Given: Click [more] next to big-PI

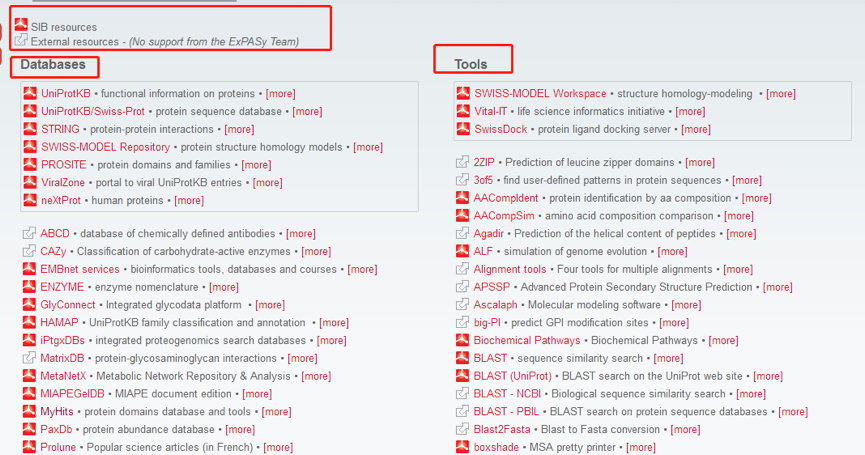Looking at the screenshot, I should click(x=674, y=323).
